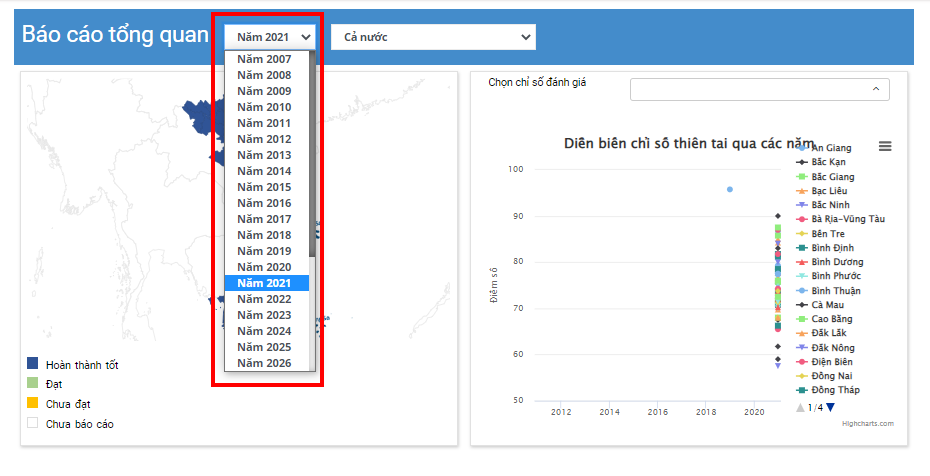The height and width of the screenshot is (476, 930).
Task: Open the Highcharts.com credits link
Action: pos(867,424)
